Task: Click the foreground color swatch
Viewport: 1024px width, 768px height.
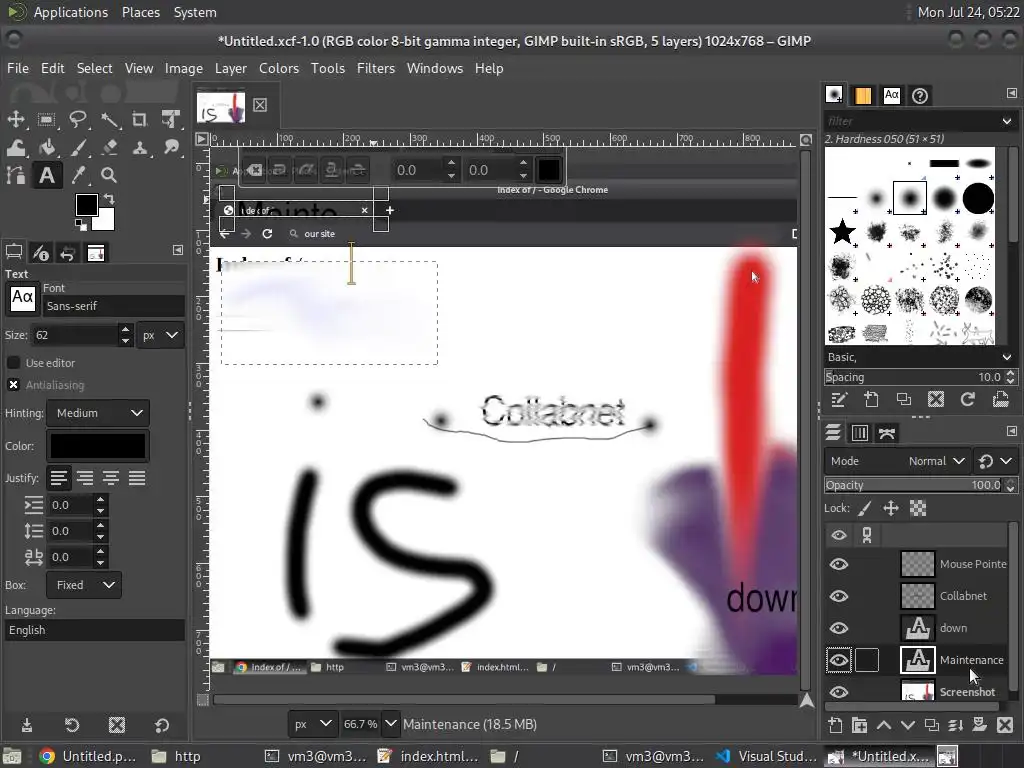Action: [x=87, y=204]
